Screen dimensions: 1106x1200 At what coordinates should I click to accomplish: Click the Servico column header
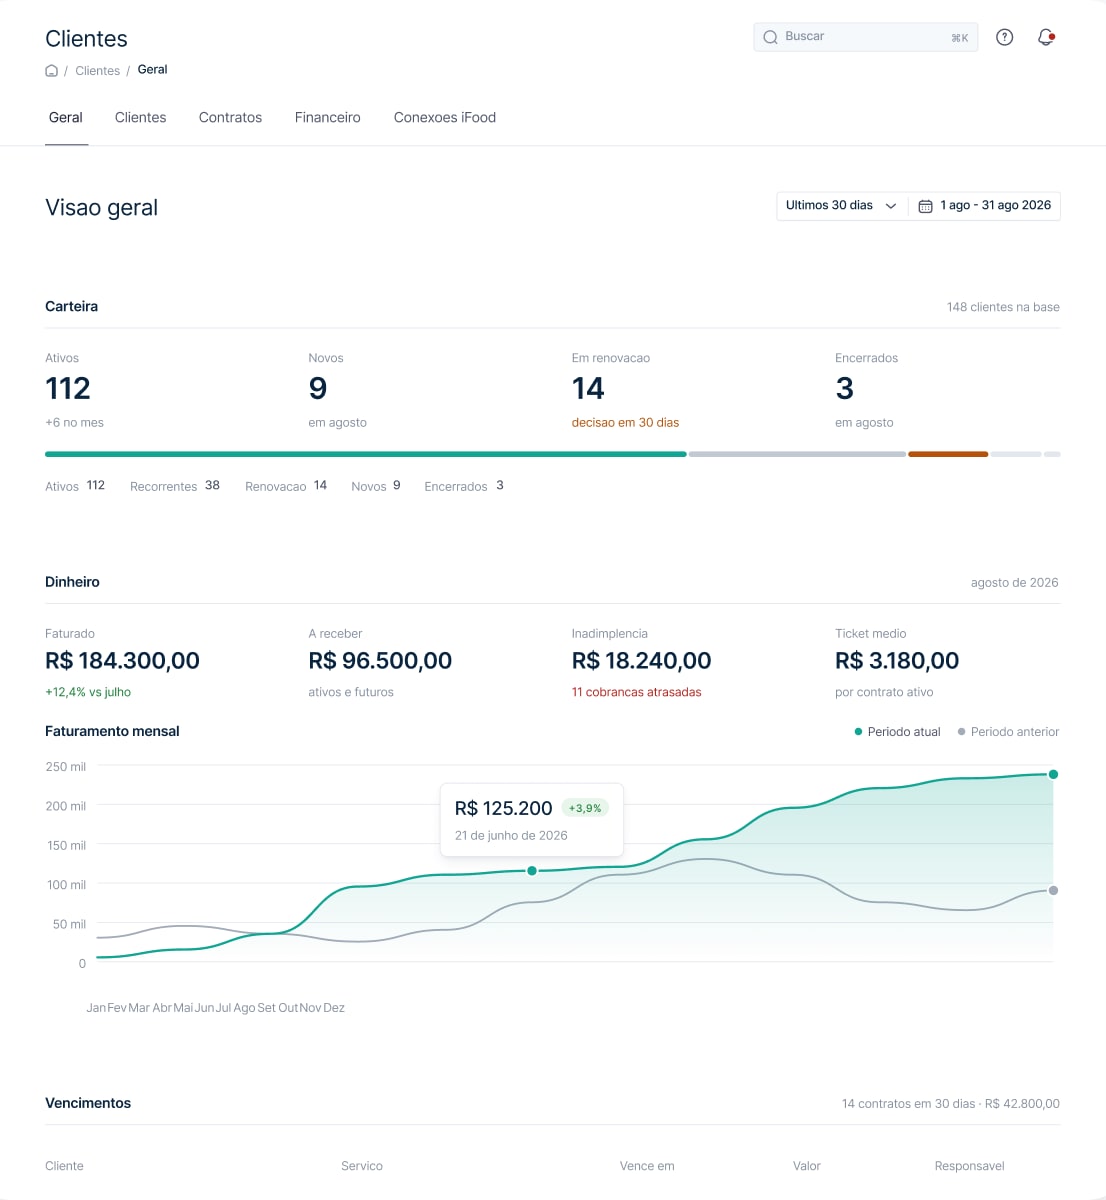coord(362,1166)
